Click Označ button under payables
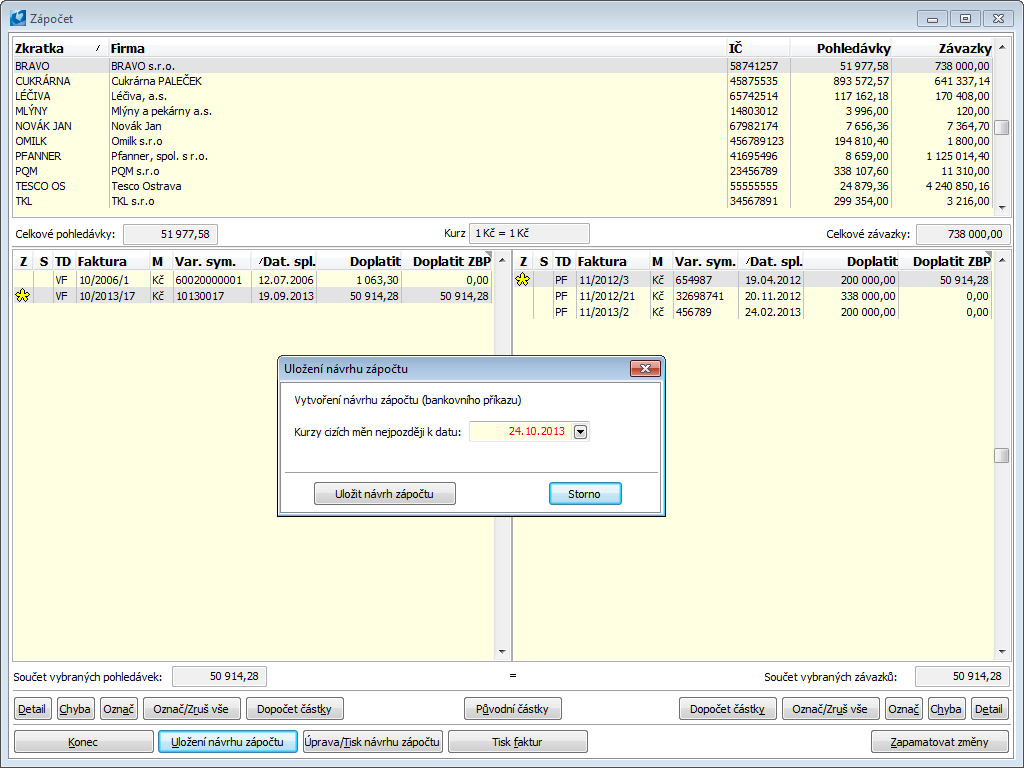The width and height of the screenshot is (1024, 768). pos(904,709)
